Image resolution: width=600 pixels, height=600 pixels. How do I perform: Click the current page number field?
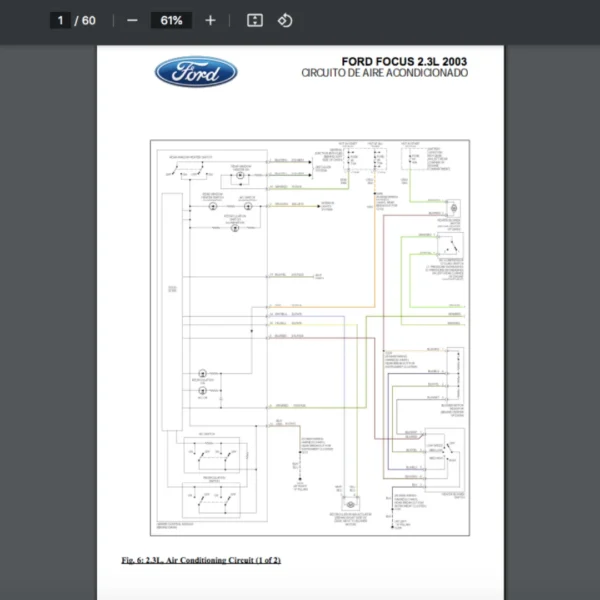coord(61,20)
